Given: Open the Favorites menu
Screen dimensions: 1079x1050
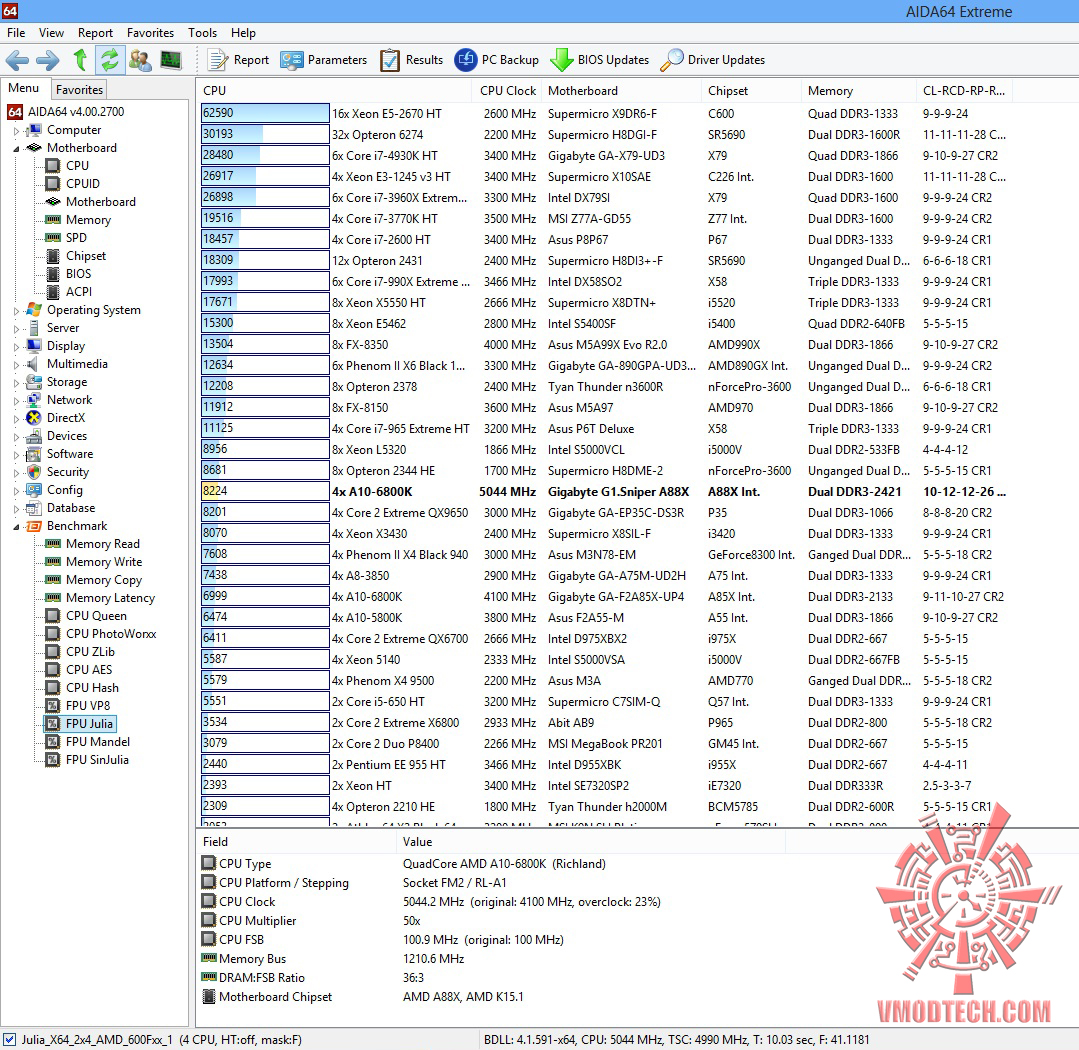Looking at the screenshot, I should pyautogui.click(x=150, y=32).
